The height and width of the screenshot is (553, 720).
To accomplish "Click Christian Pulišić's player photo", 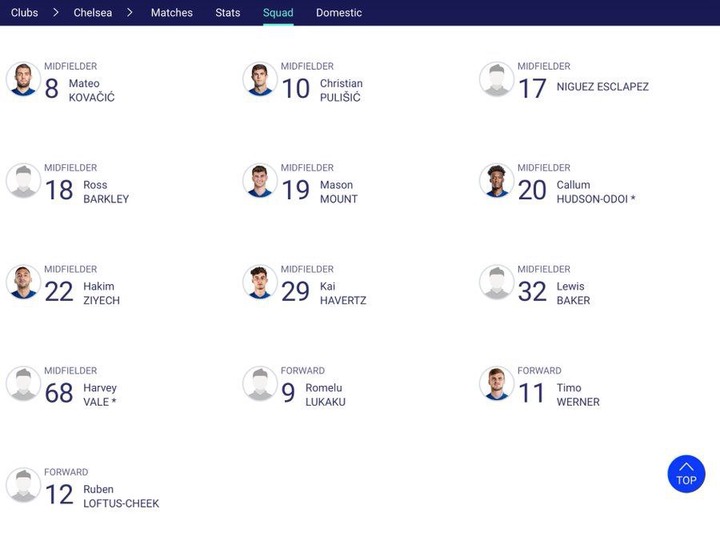I will 260,79.
